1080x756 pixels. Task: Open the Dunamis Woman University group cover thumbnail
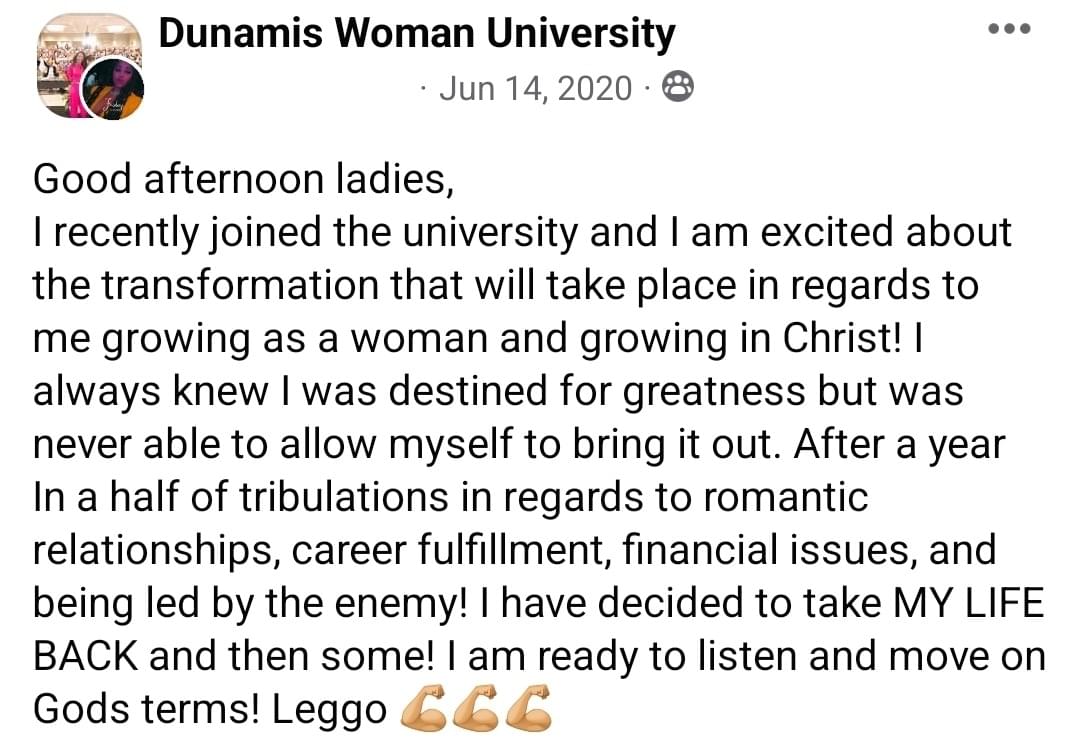pos(90,66)
